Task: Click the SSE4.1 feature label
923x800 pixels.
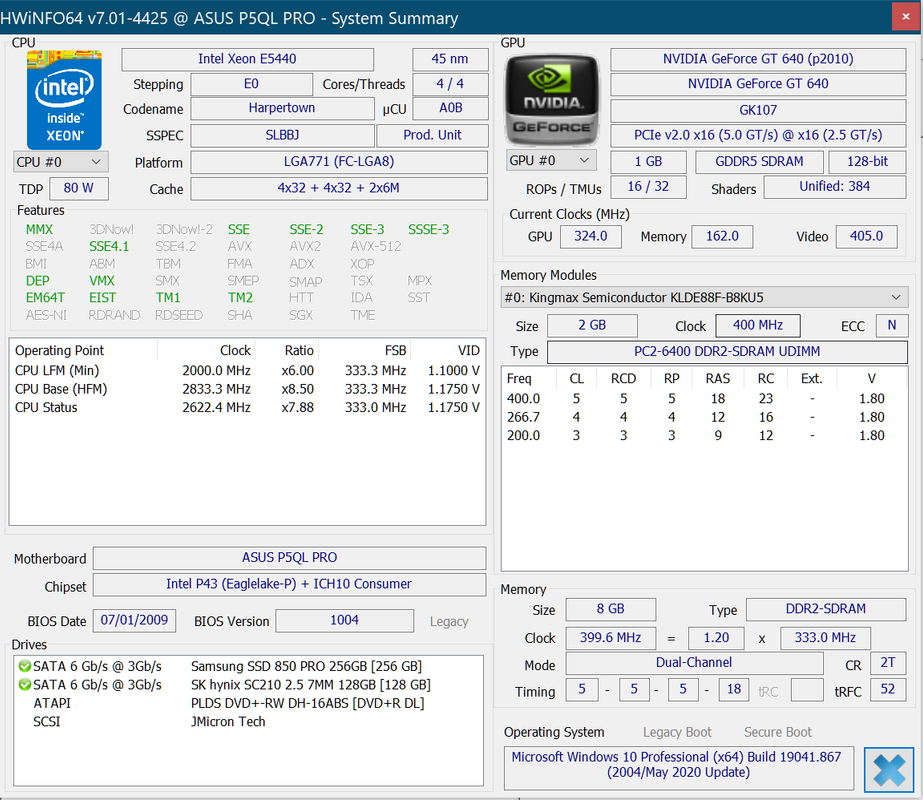Action: [109, 247]
